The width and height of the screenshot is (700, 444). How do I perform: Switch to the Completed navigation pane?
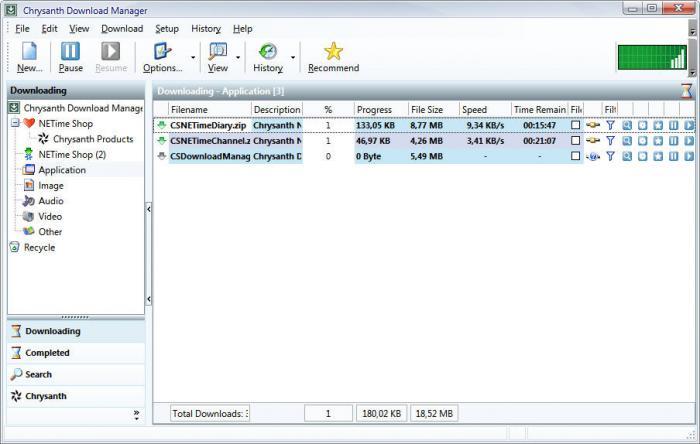click(x=76, y=353)
